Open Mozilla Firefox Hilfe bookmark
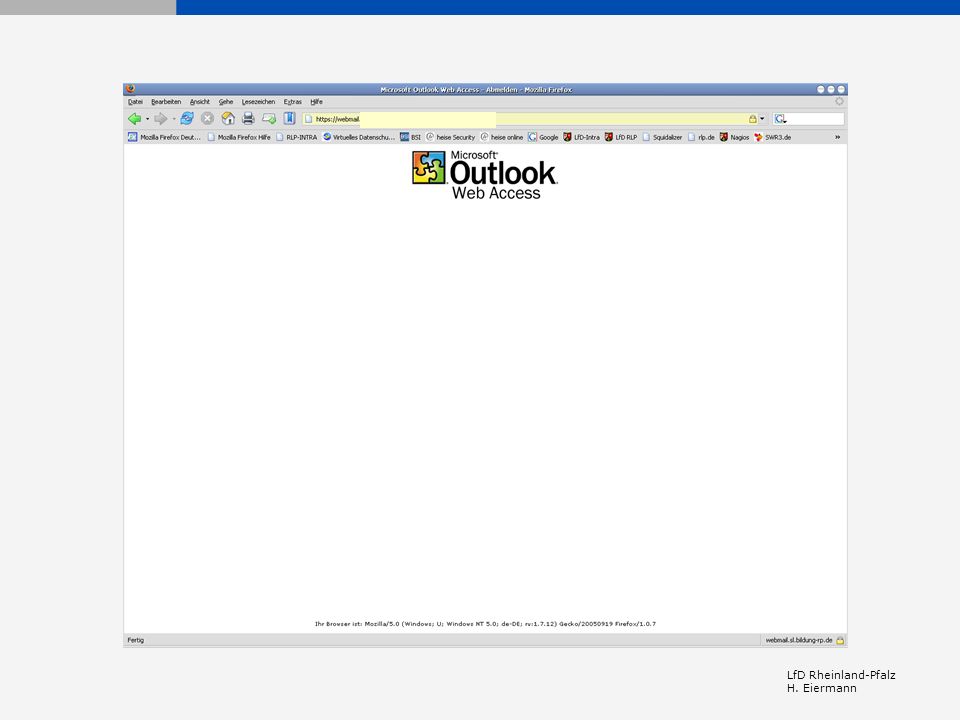The width and height of the screenshot is (960, 720). point(239,137)
